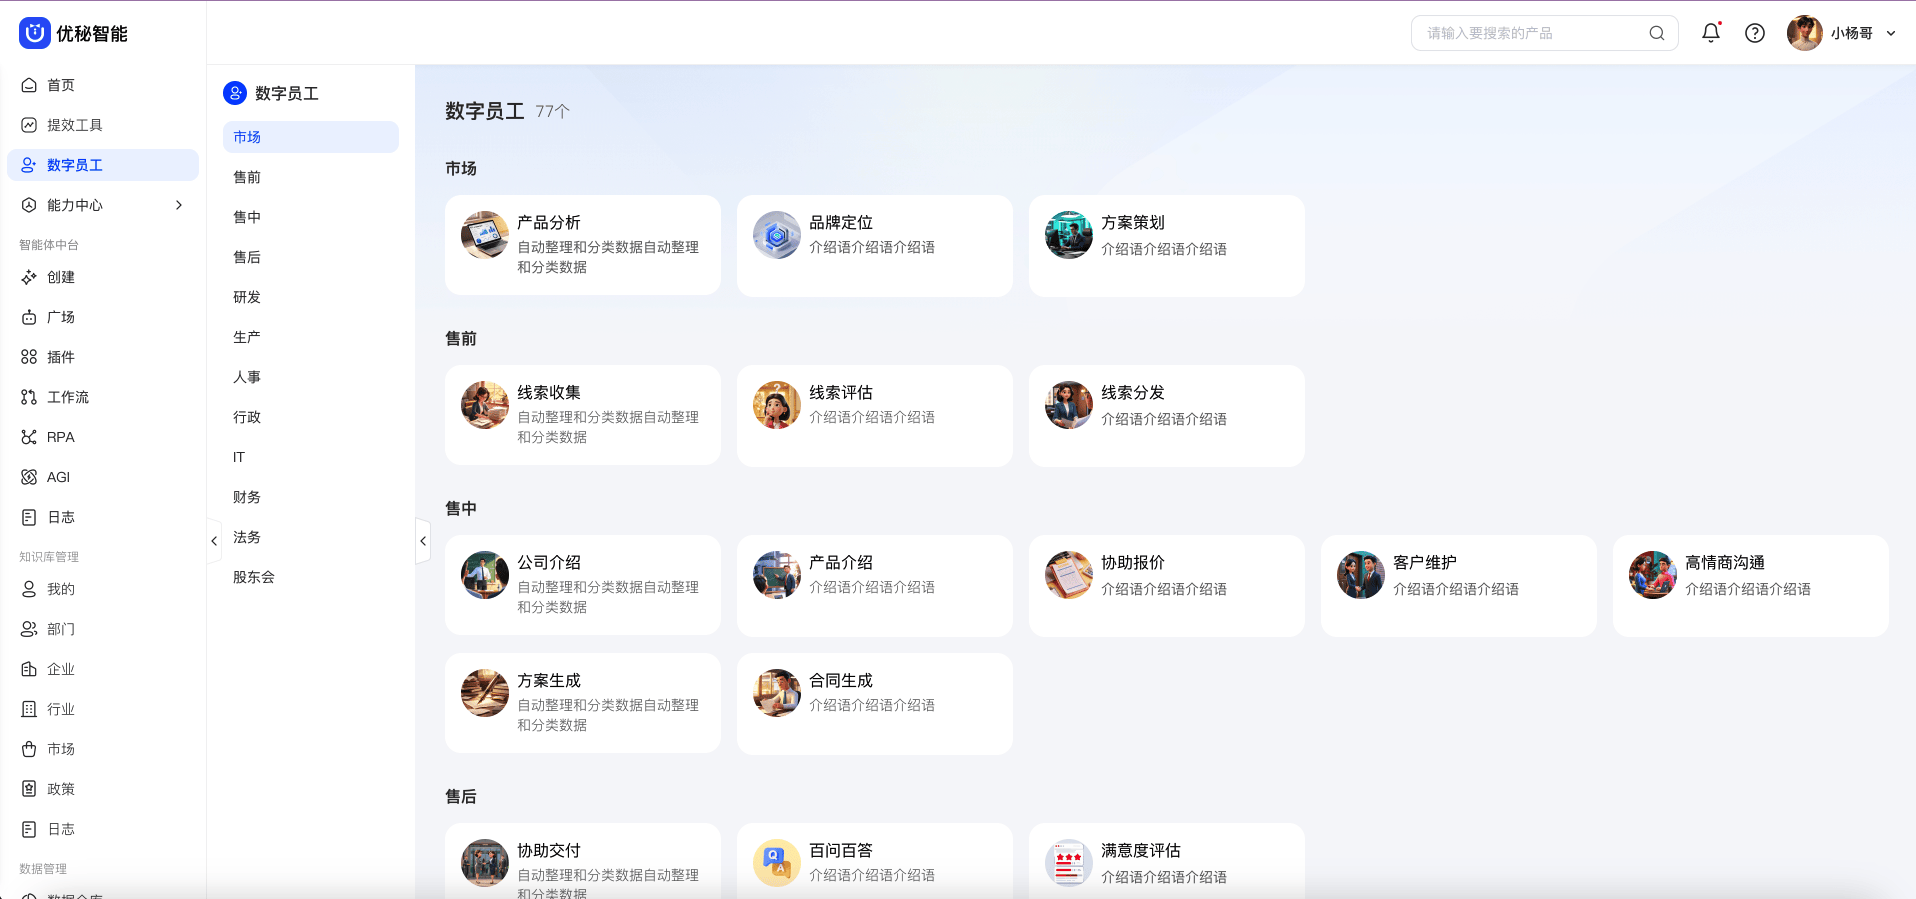This screenshot has width=1916, height=899.
Task: Open the RPA sidebar item
Action: click(60, 437)
